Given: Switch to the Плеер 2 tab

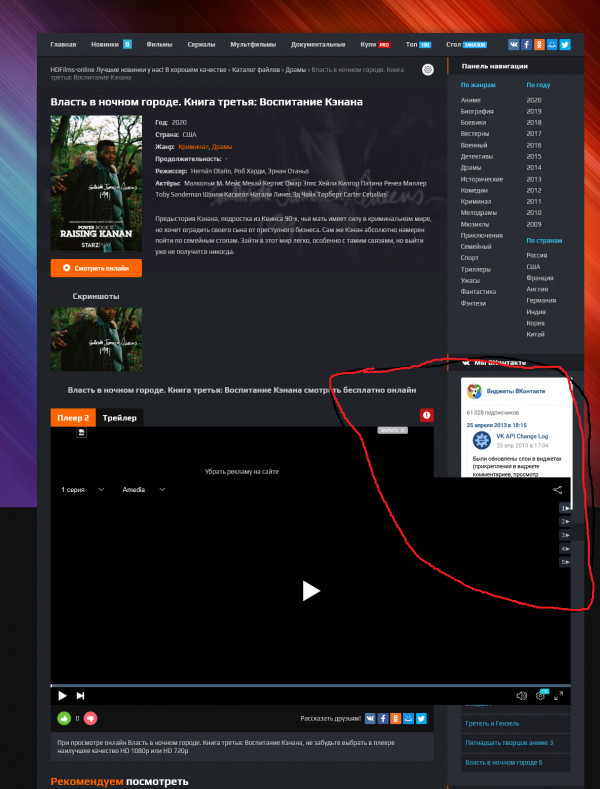Looking at the screenshot, I should (73, 418).
